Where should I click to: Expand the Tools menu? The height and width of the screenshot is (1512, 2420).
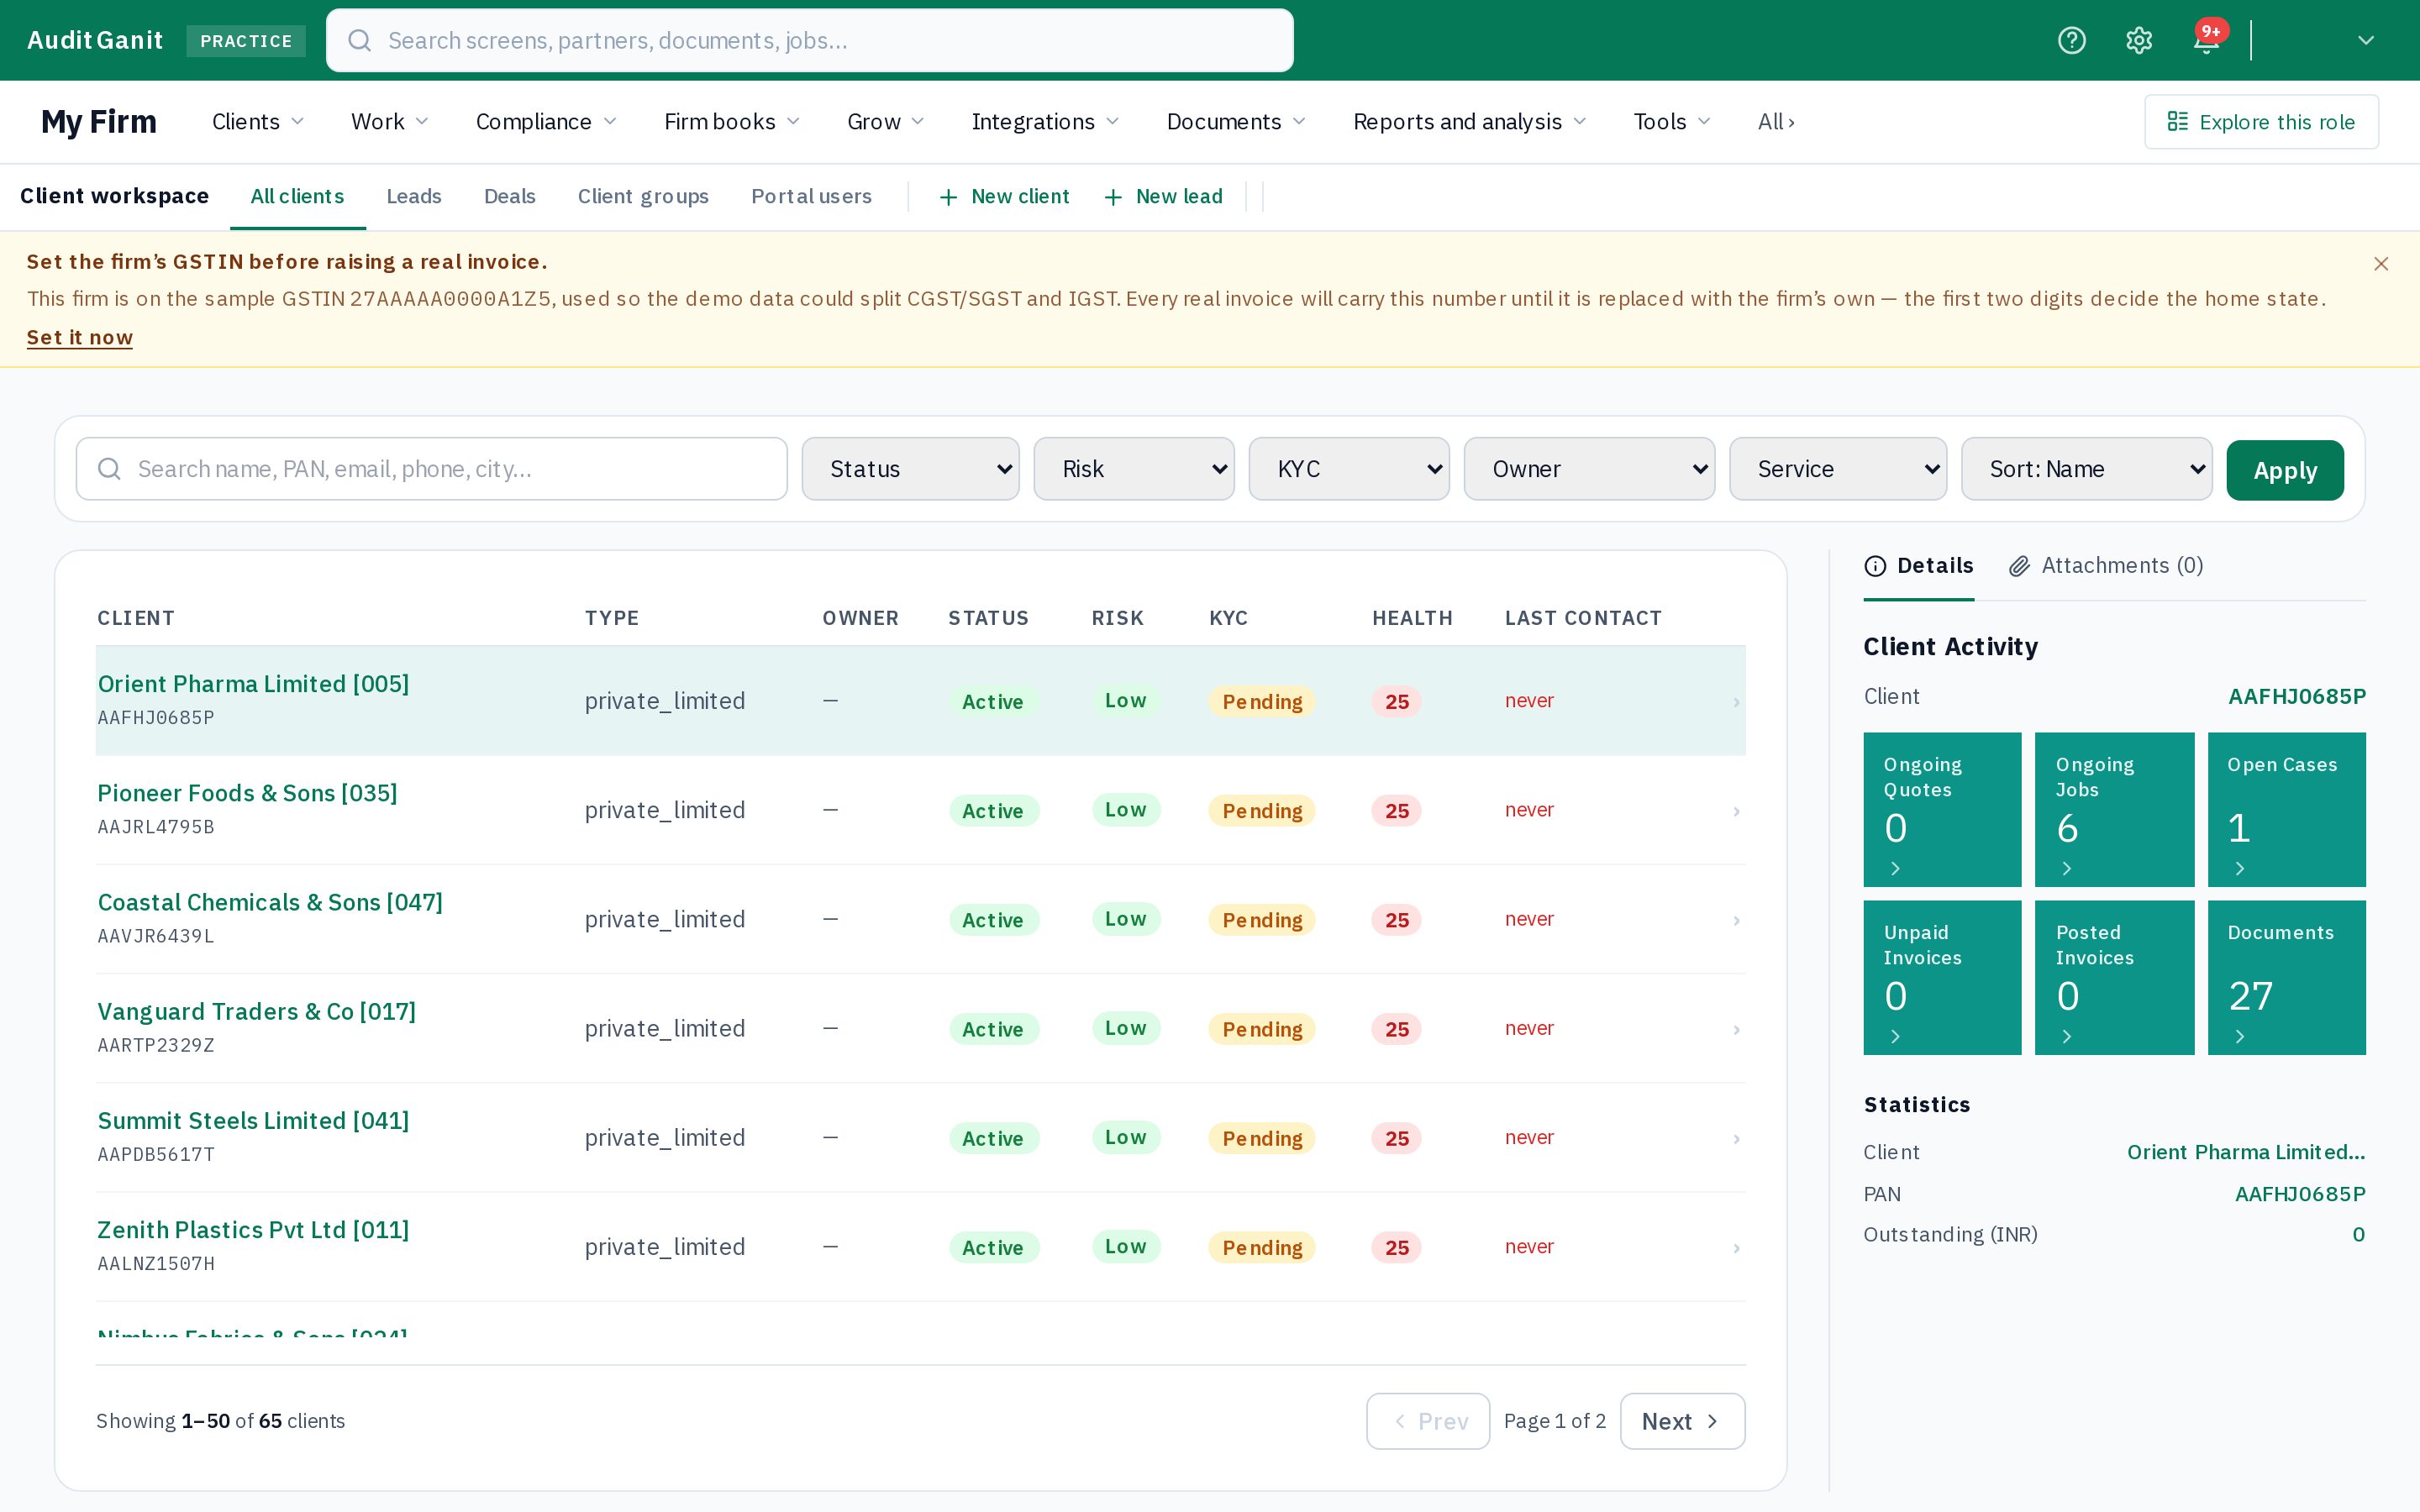tap(1672, 122)
